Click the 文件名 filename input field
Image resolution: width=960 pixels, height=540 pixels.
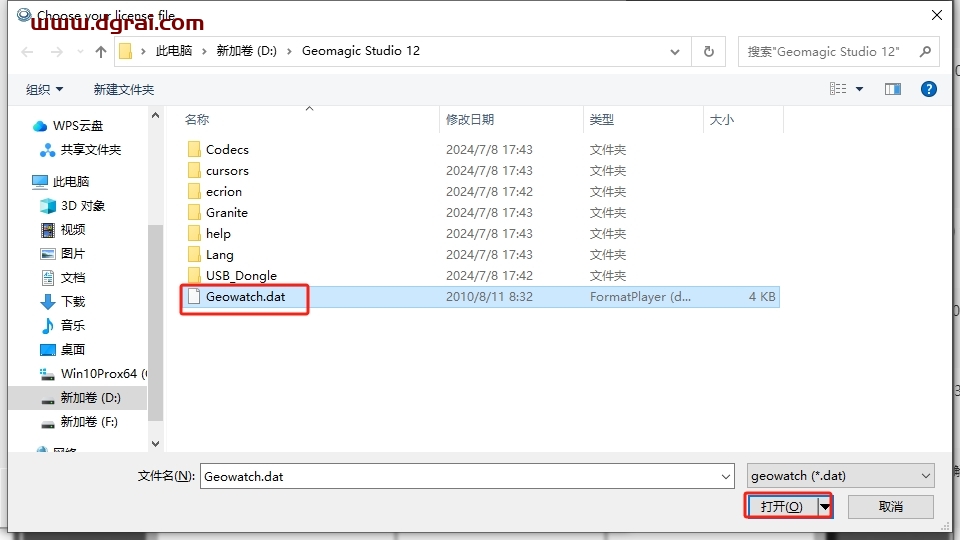(x=467, y=477)
